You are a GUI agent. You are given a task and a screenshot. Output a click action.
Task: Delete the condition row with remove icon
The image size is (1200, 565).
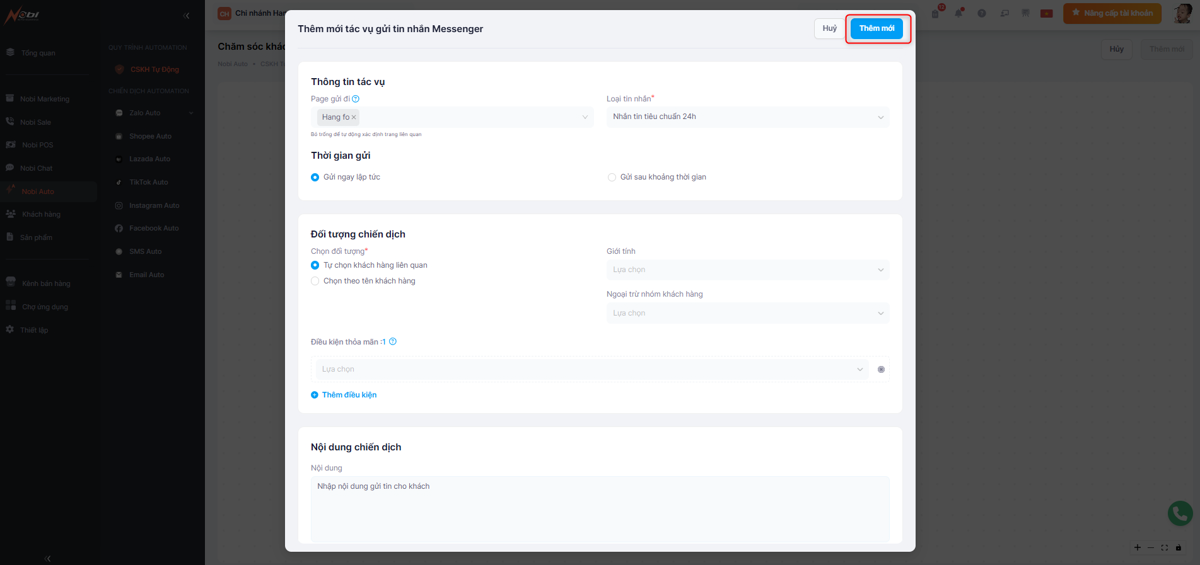[x=881, y=370]
